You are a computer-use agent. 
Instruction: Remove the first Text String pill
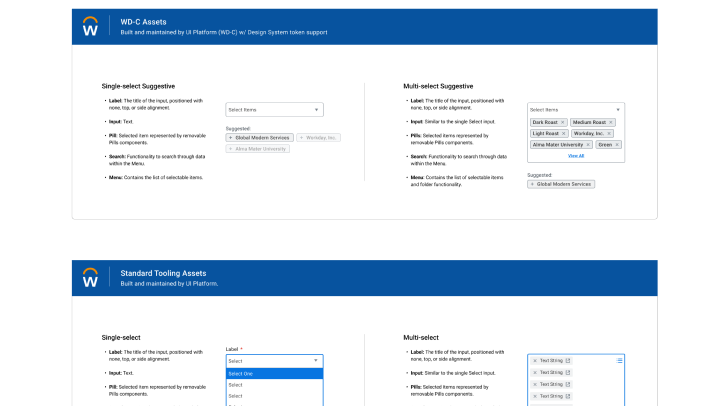tap(535, 360)
